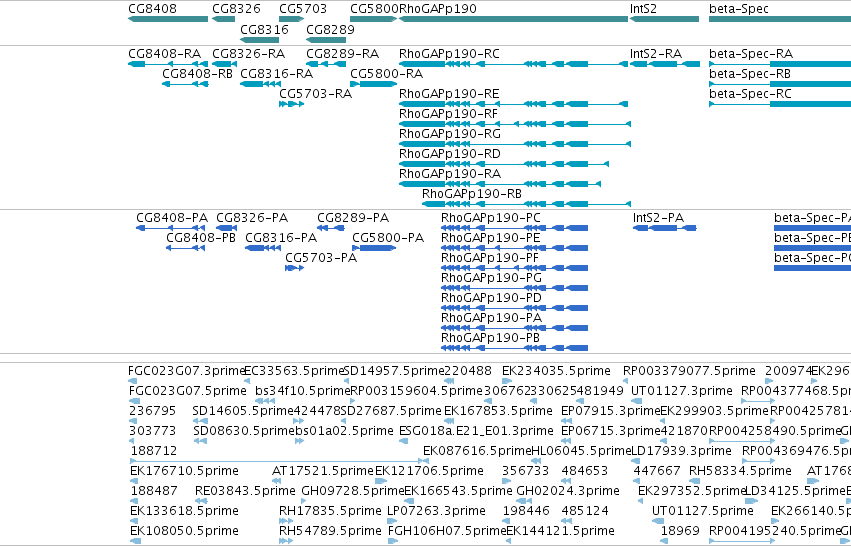Screen dimensions: 851x546
Task: Click the RhoGAPp190-RA transcript label
Action: (450, 174)
